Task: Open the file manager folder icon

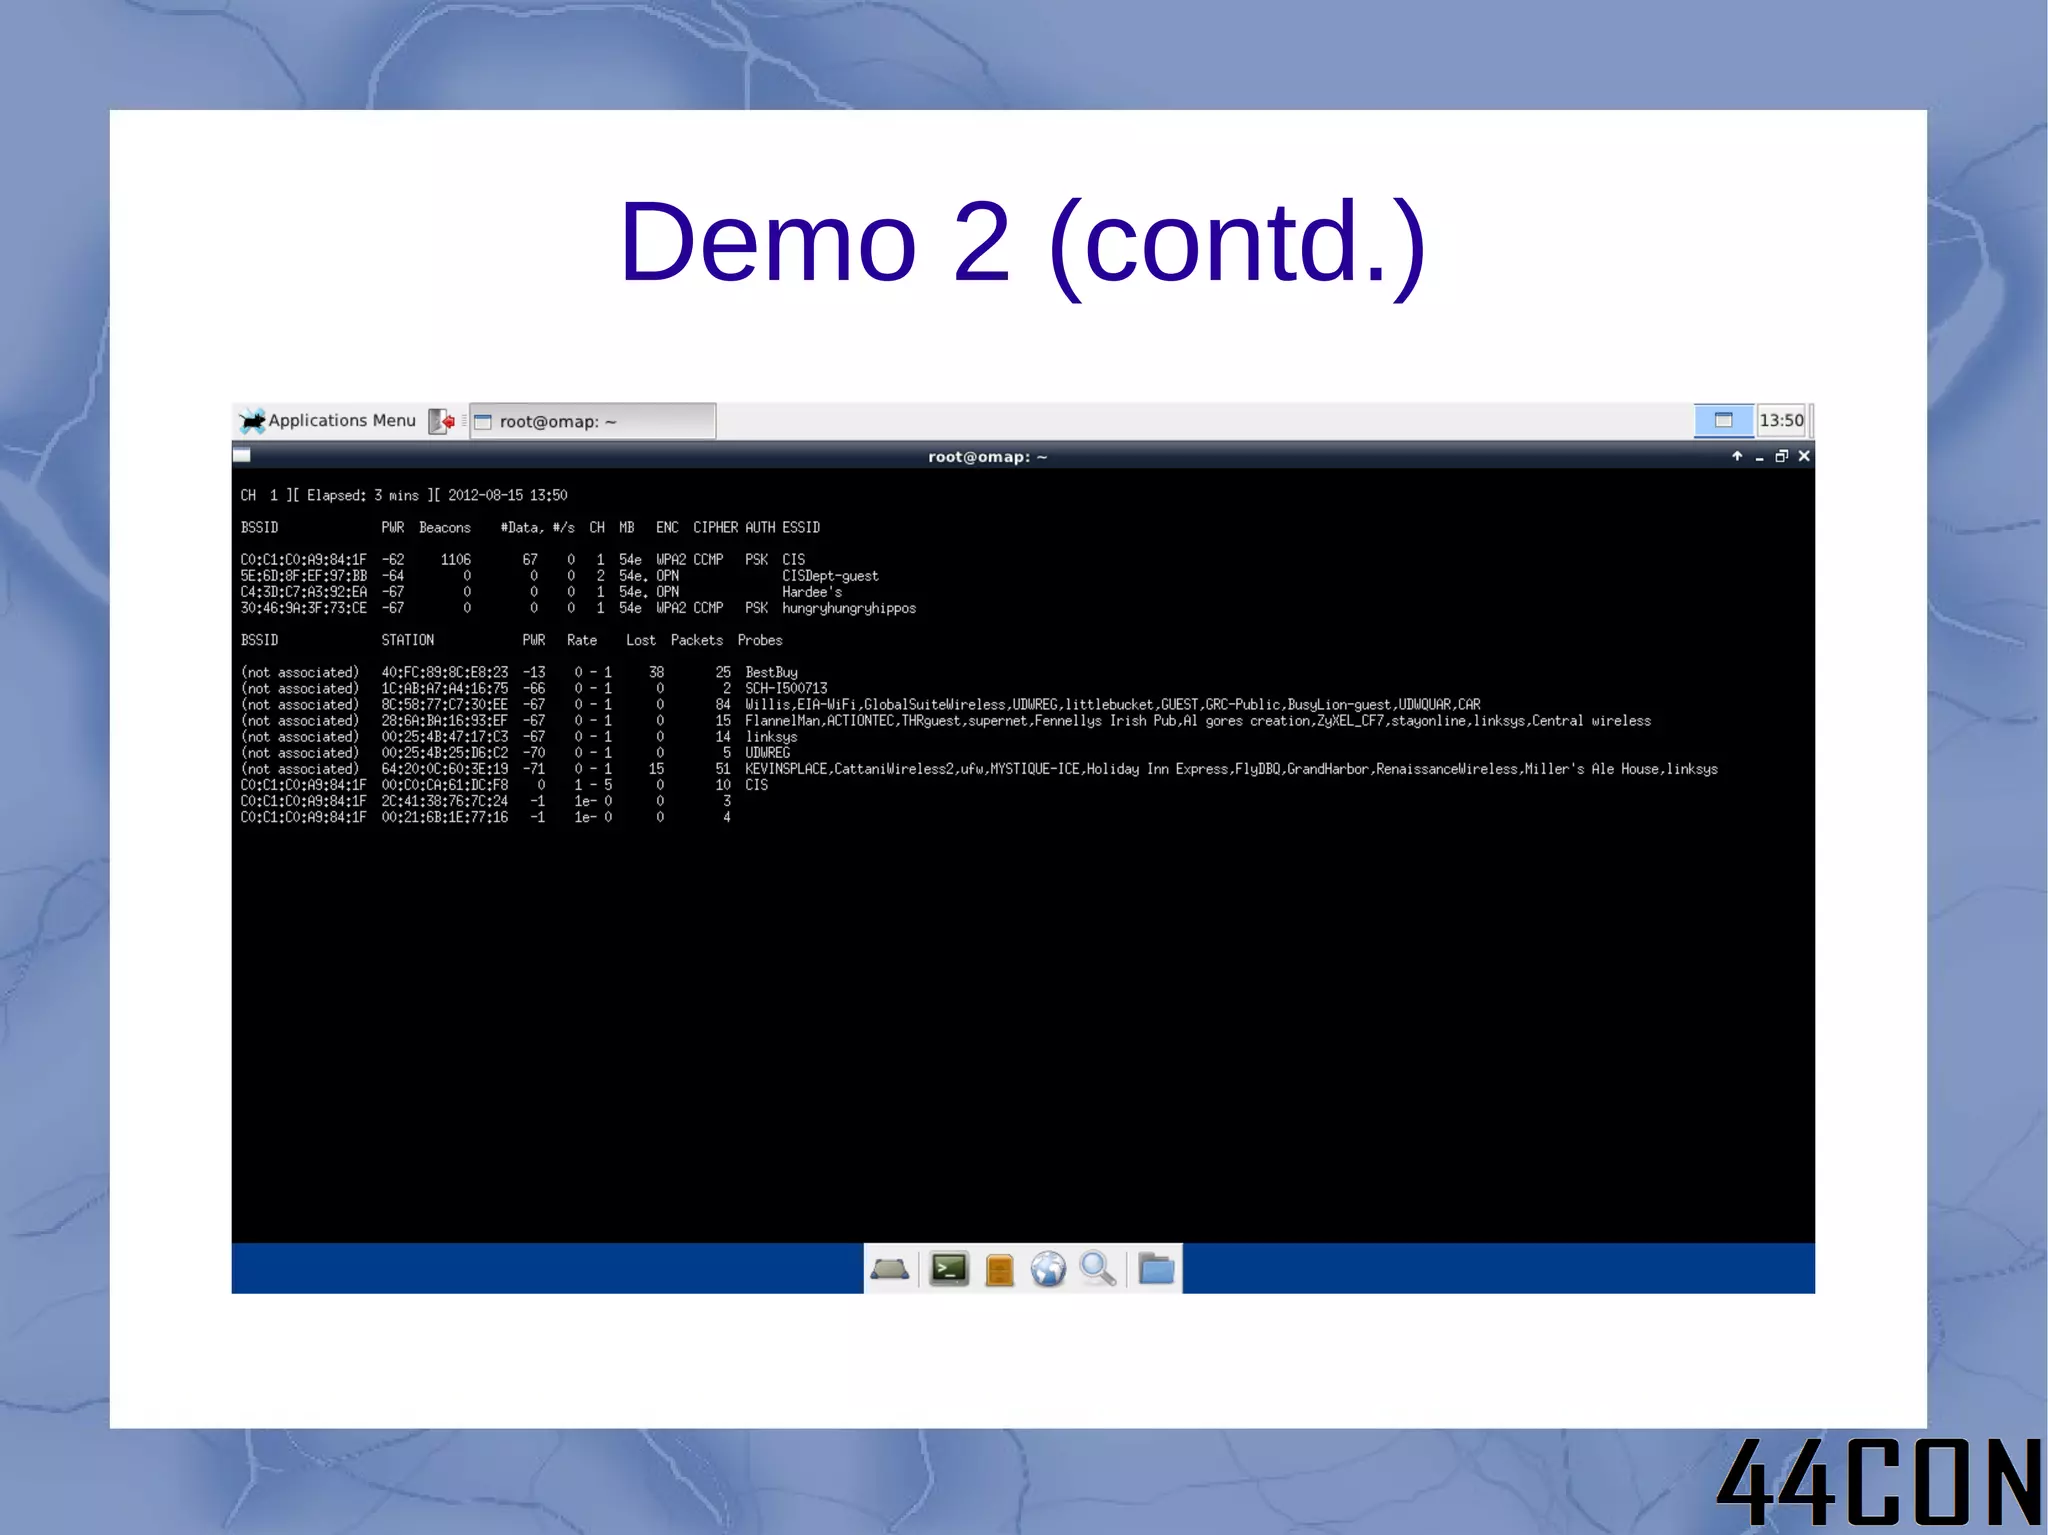Action: coord(1156,1269)
